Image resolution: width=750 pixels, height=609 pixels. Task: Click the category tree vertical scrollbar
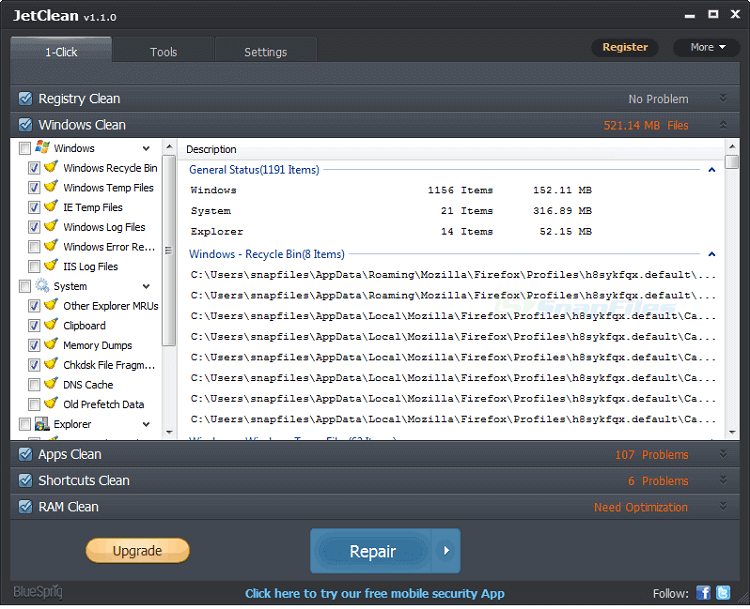(169, 250)
